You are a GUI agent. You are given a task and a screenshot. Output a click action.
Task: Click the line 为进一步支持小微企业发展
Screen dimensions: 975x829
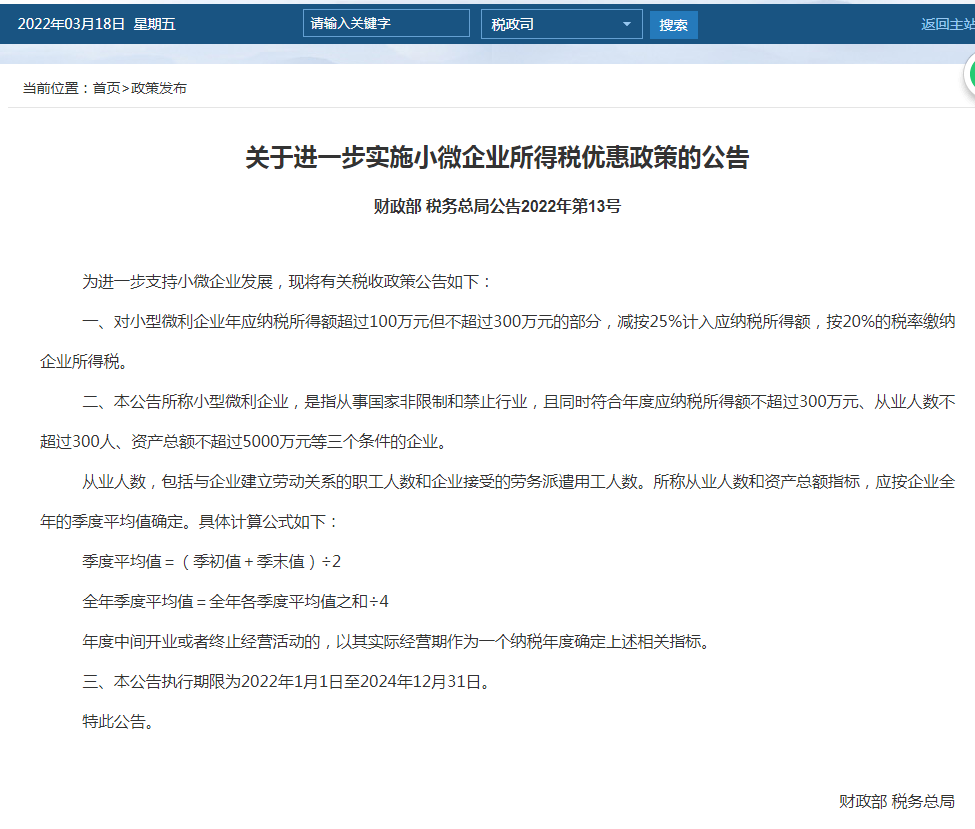coord(287,282)
